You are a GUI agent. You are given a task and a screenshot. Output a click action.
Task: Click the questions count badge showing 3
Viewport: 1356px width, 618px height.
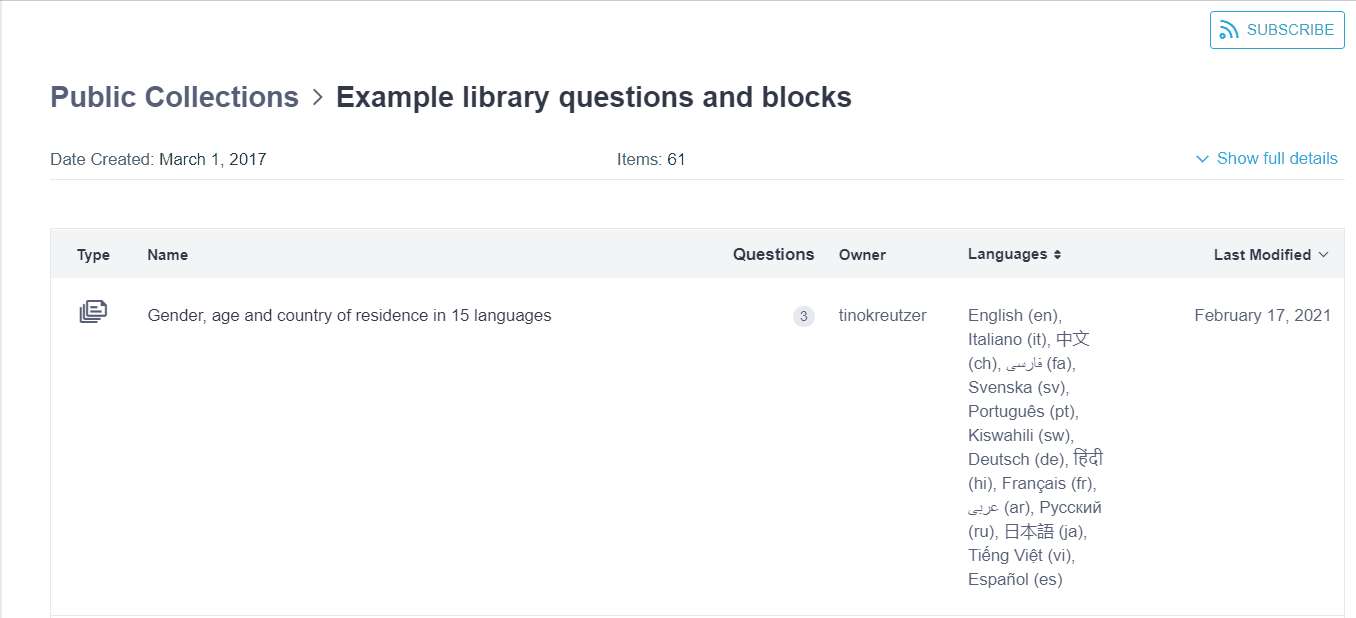pos(803,317)
